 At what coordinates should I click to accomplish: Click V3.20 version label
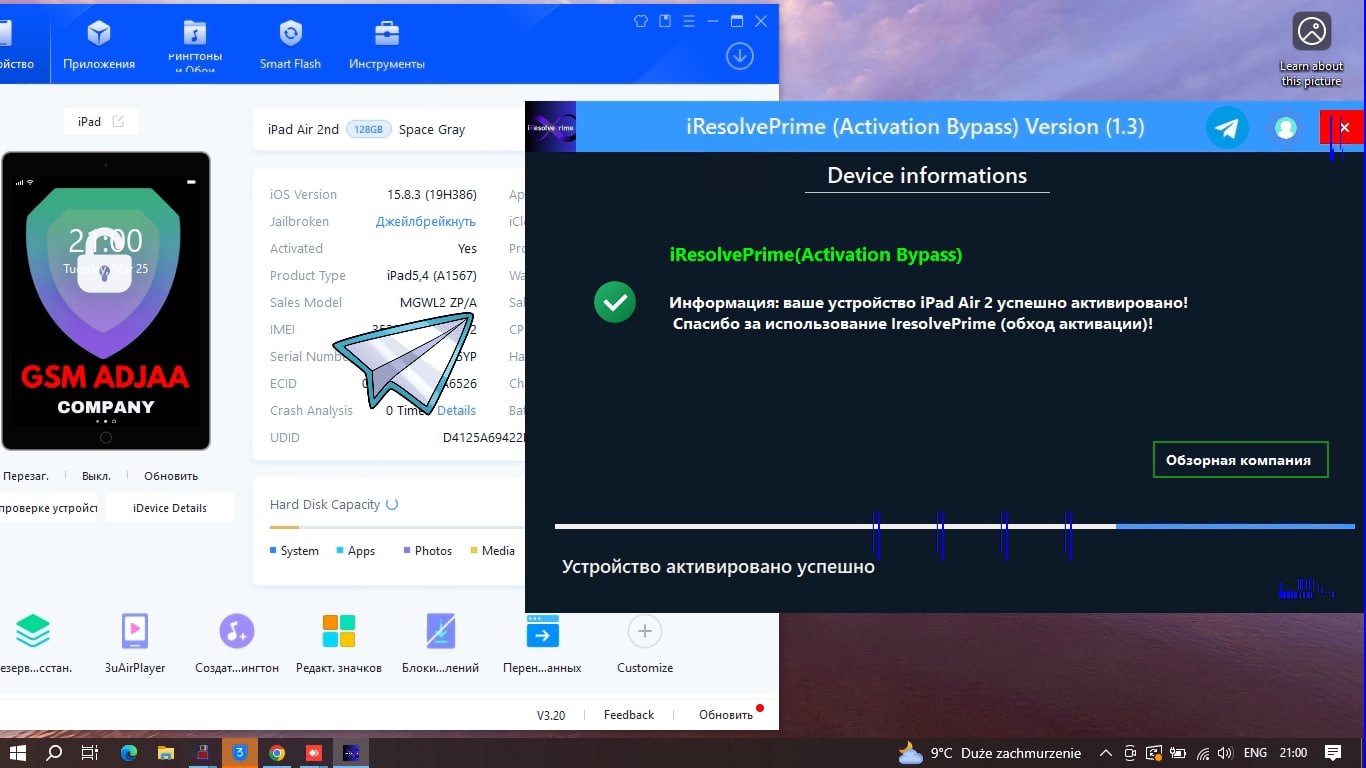pyautogui.click(x=551, y=715)
